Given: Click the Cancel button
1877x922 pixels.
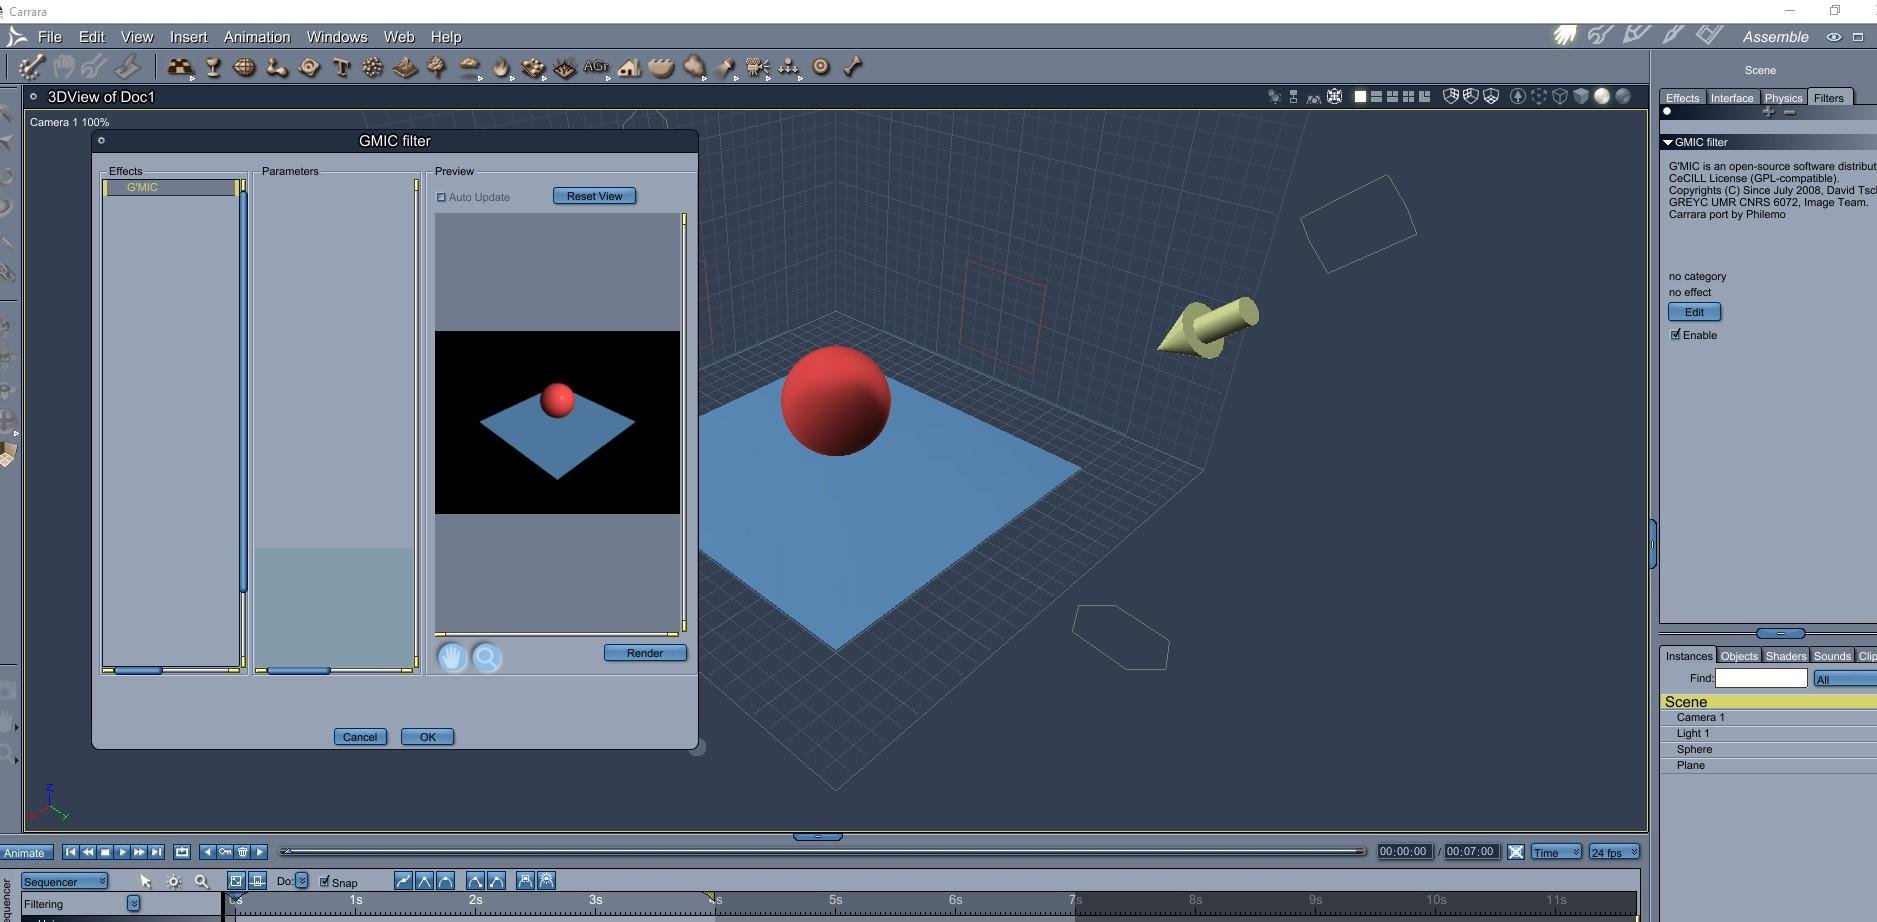Looking at the screenshot, I should point(360,737).
